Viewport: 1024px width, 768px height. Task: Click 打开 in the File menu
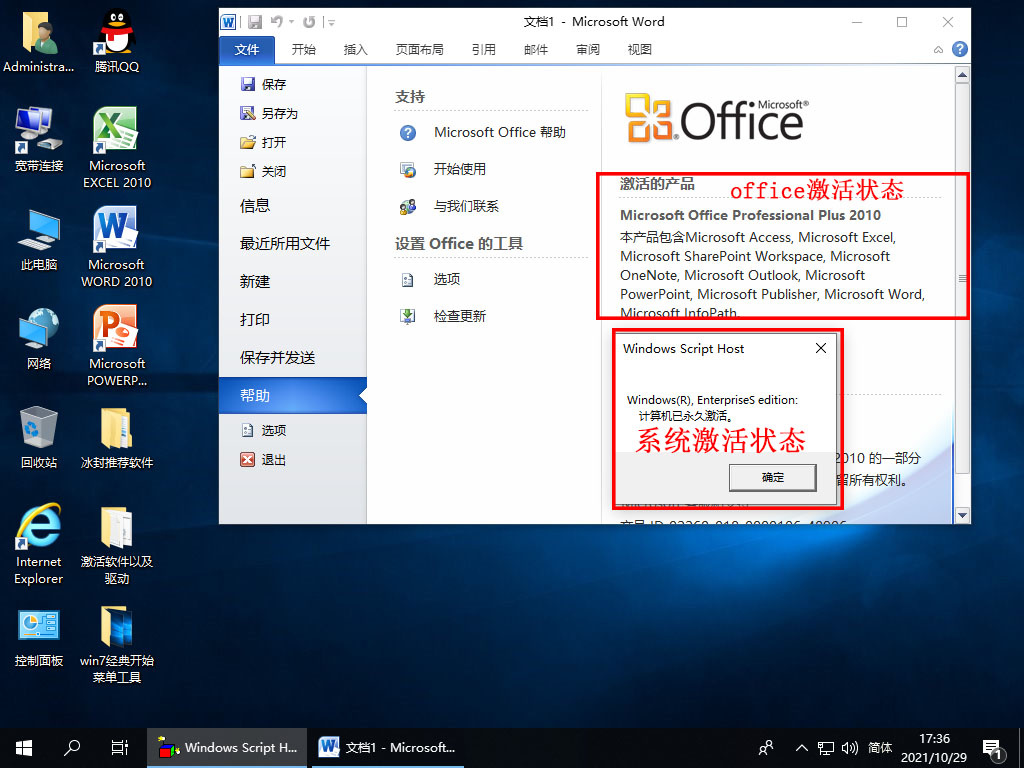264,142
